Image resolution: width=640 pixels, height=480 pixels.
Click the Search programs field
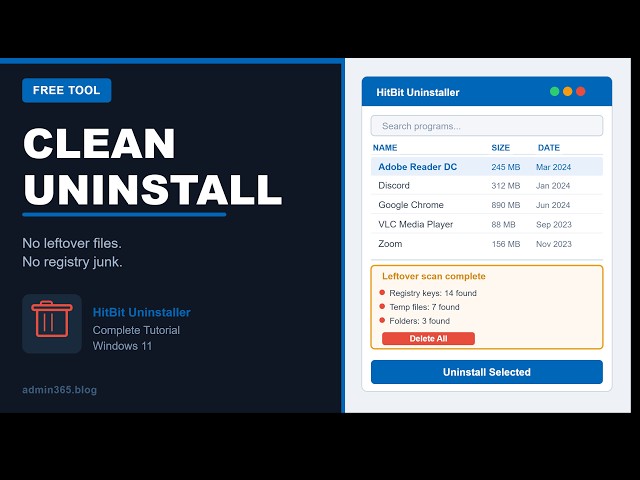pyautogui.click(x=487, y=126)
